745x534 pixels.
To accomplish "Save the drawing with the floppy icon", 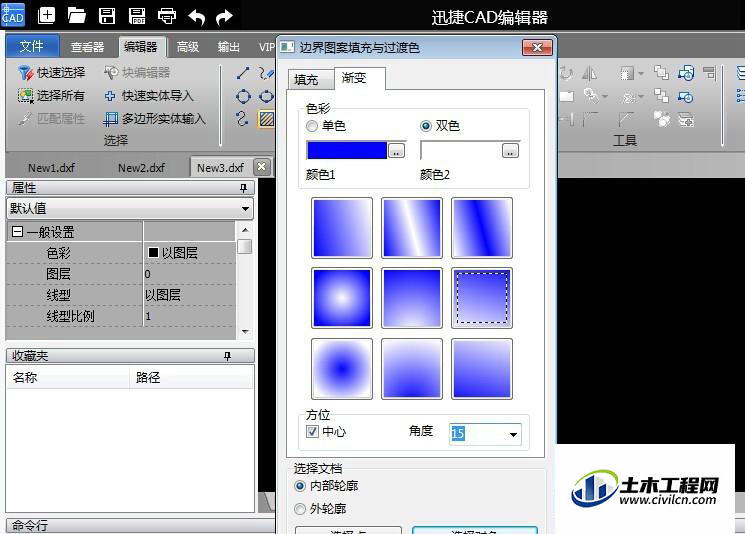I will 107,16.
